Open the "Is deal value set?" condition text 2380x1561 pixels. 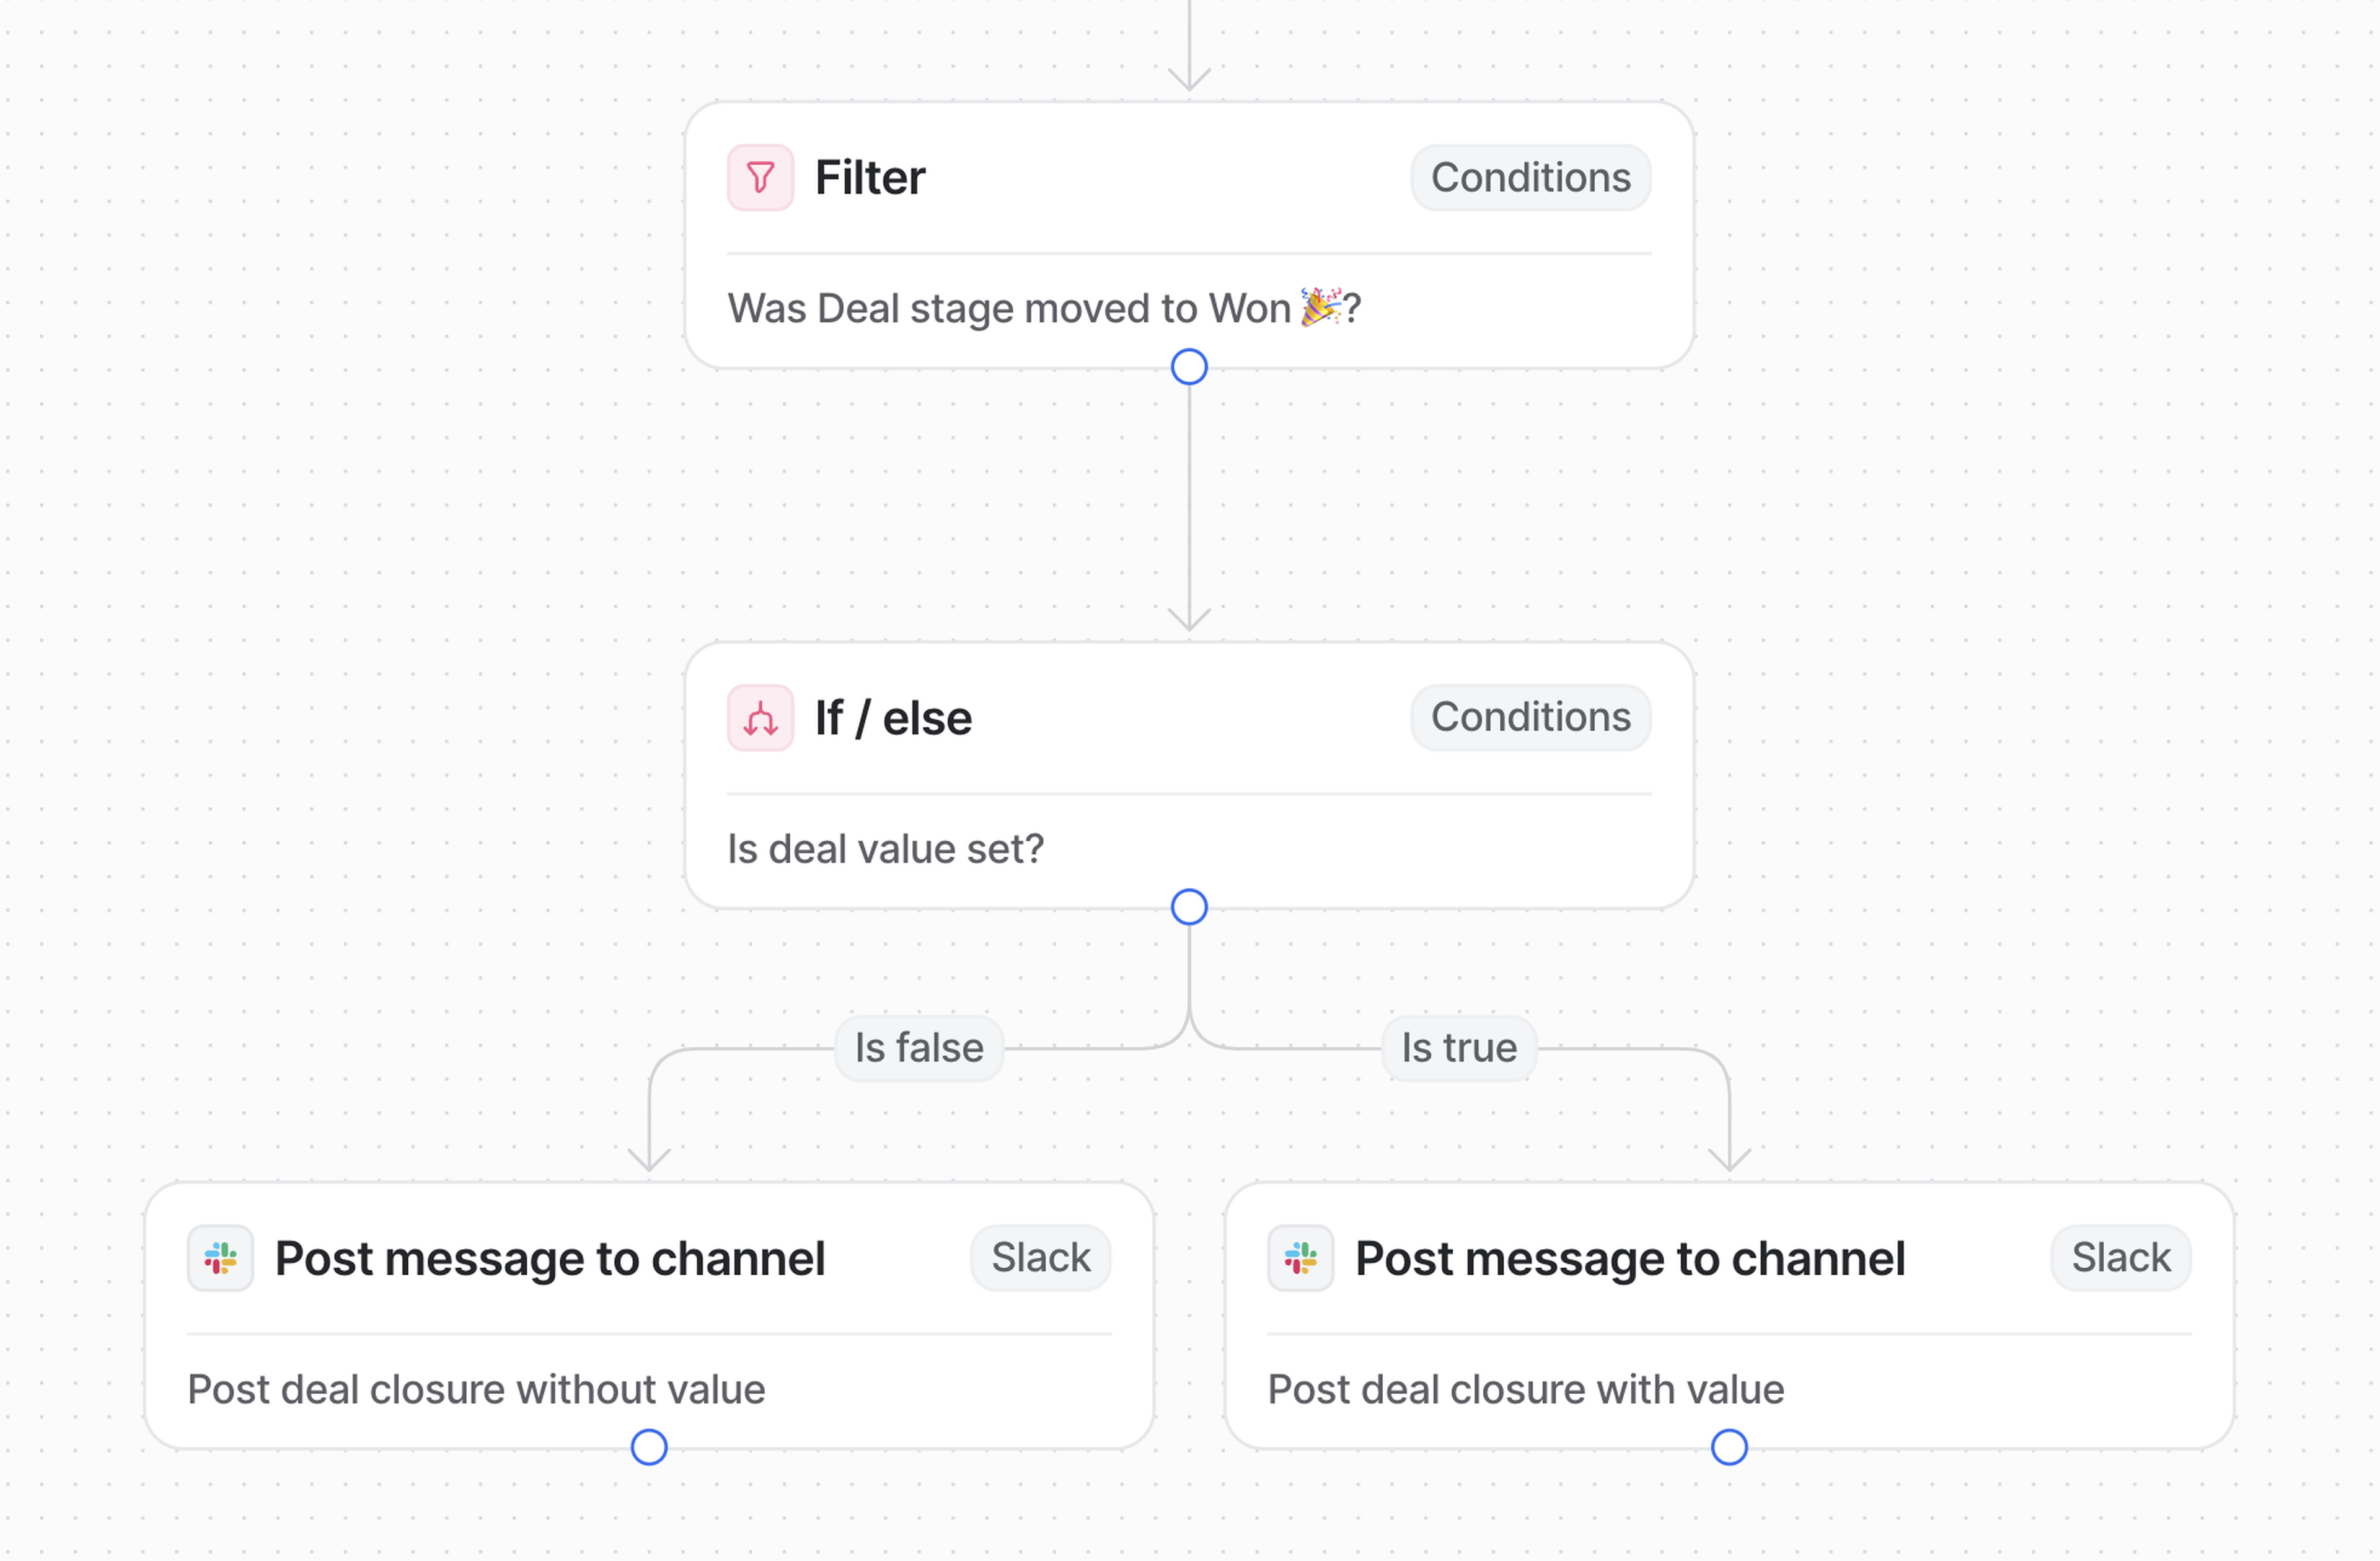coord(885,849)
